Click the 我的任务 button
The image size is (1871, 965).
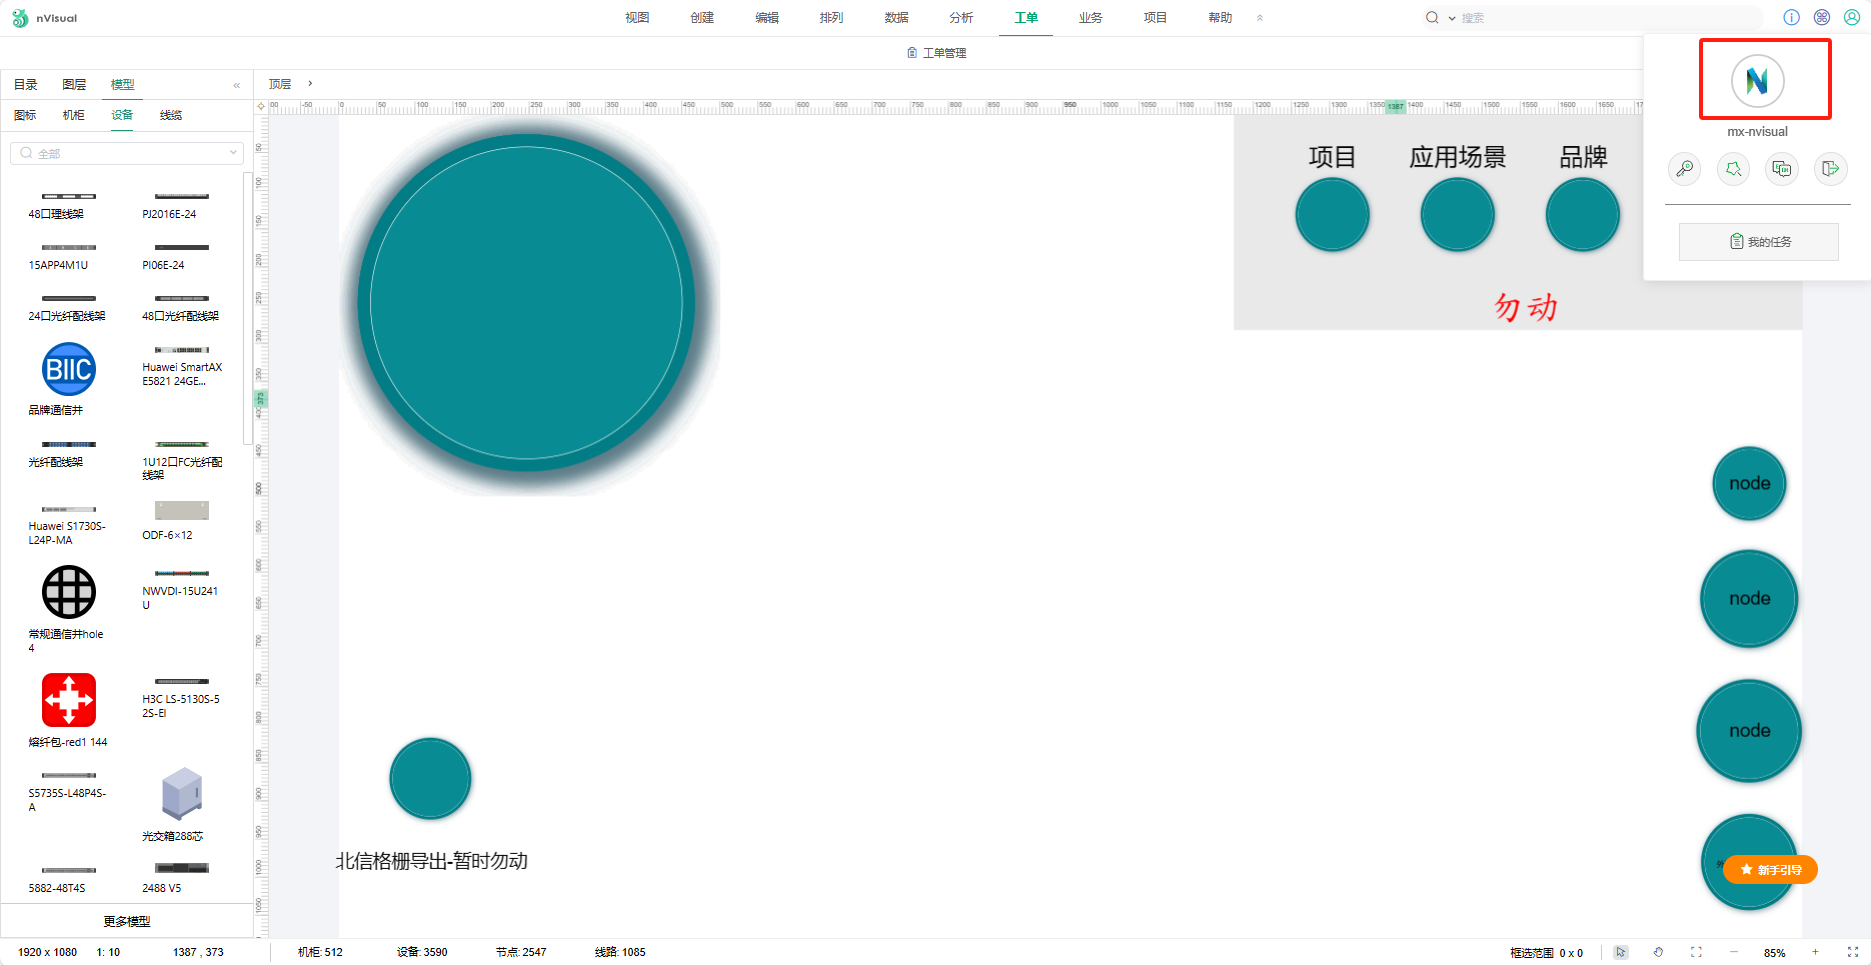click(1759, 242)
